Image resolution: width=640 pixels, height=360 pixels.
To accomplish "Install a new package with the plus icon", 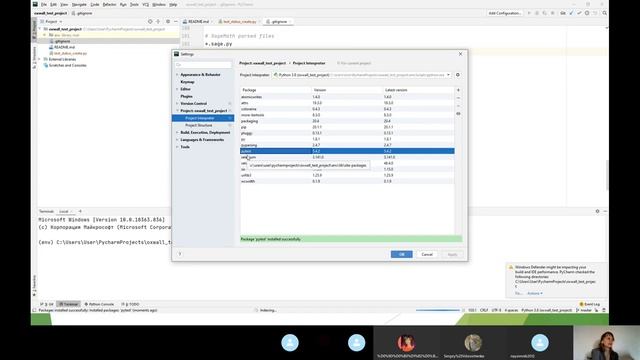I will (458, 90).
